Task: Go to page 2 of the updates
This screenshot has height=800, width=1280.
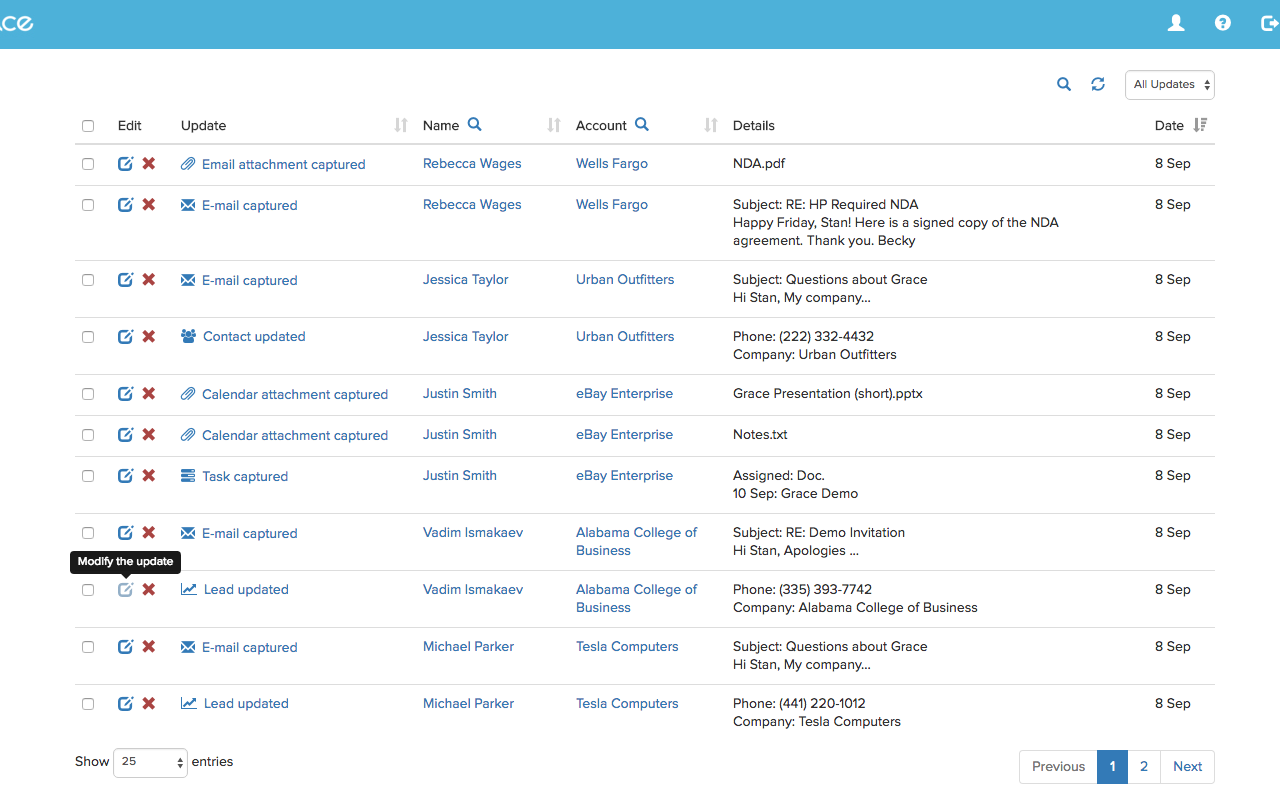Action: point(1144,767)
